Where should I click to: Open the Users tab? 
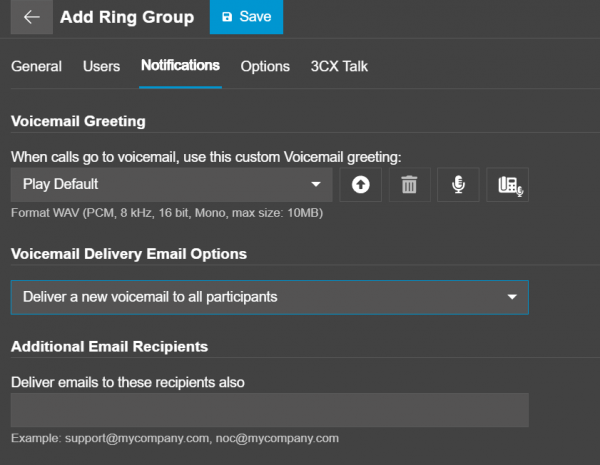[x=101, y=66]
